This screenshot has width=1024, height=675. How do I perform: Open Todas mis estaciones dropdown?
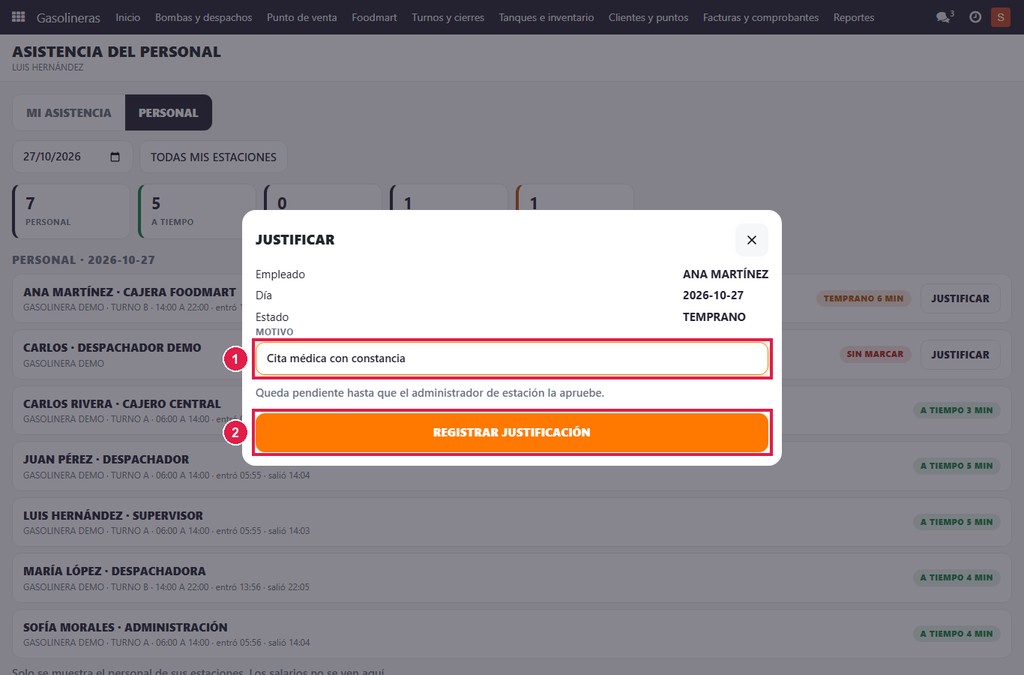[214, 157]
